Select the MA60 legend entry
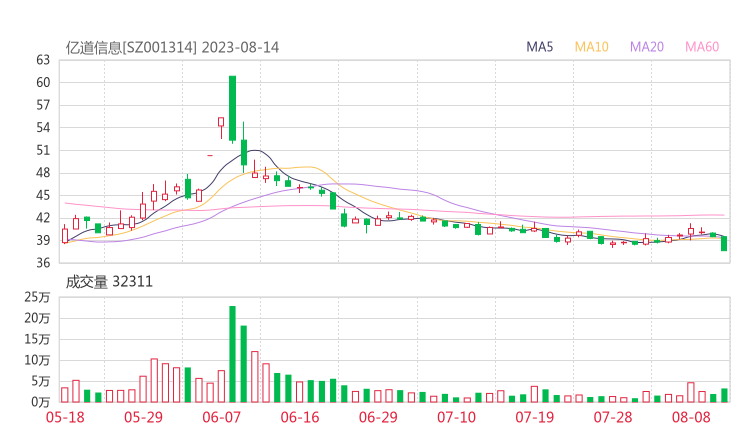This screenshot has height=440, width=740. click(702, 47)
